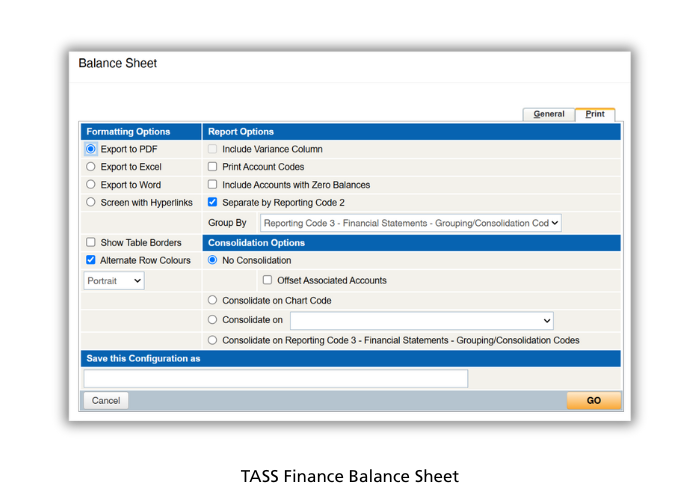Enable Show Table Borders checkbox

point(91,242)
